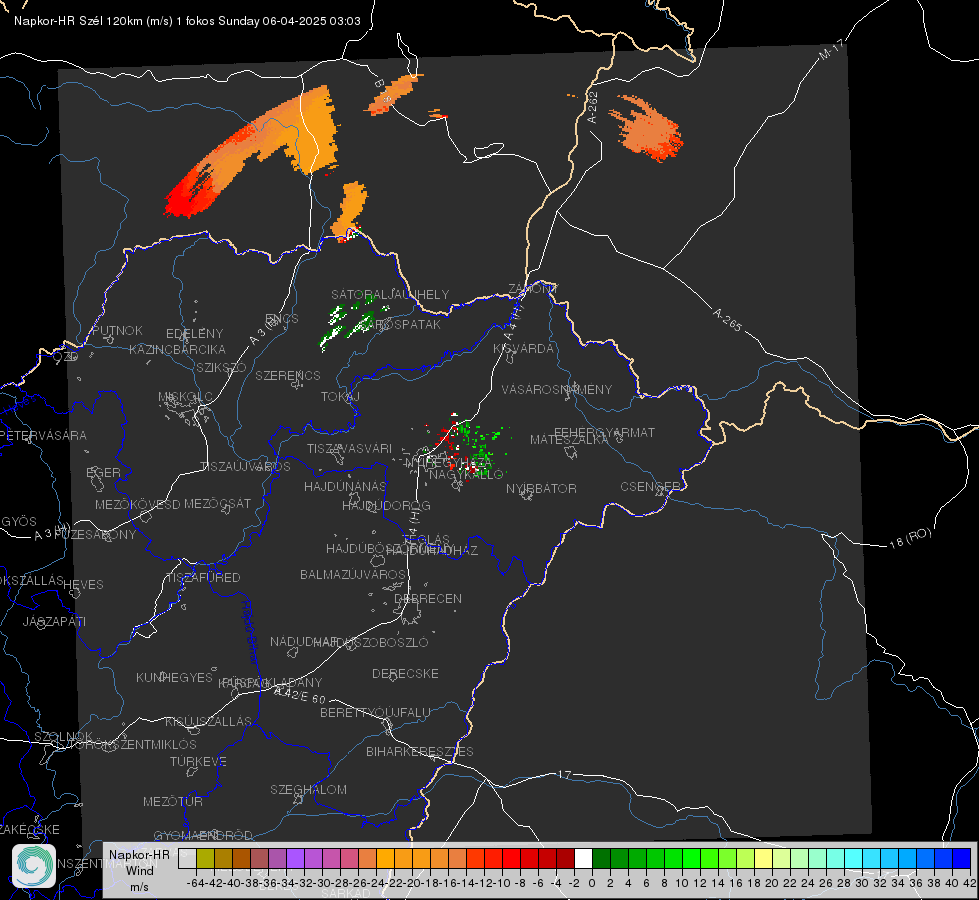Viewport: 979px width, 900px height.
Task: Select the JÁSZAPÁTI label
Action: (x=54, y=621)
